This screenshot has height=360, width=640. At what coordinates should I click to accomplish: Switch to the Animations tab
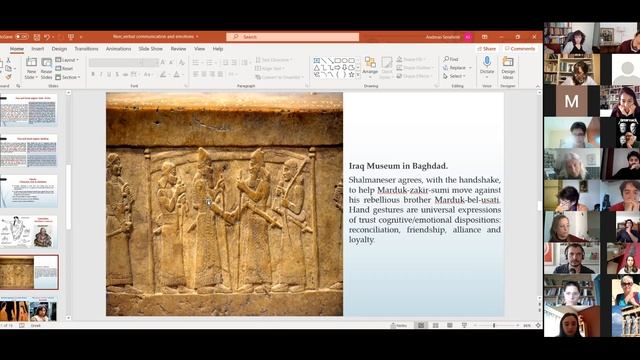click(x=118, y=49)
